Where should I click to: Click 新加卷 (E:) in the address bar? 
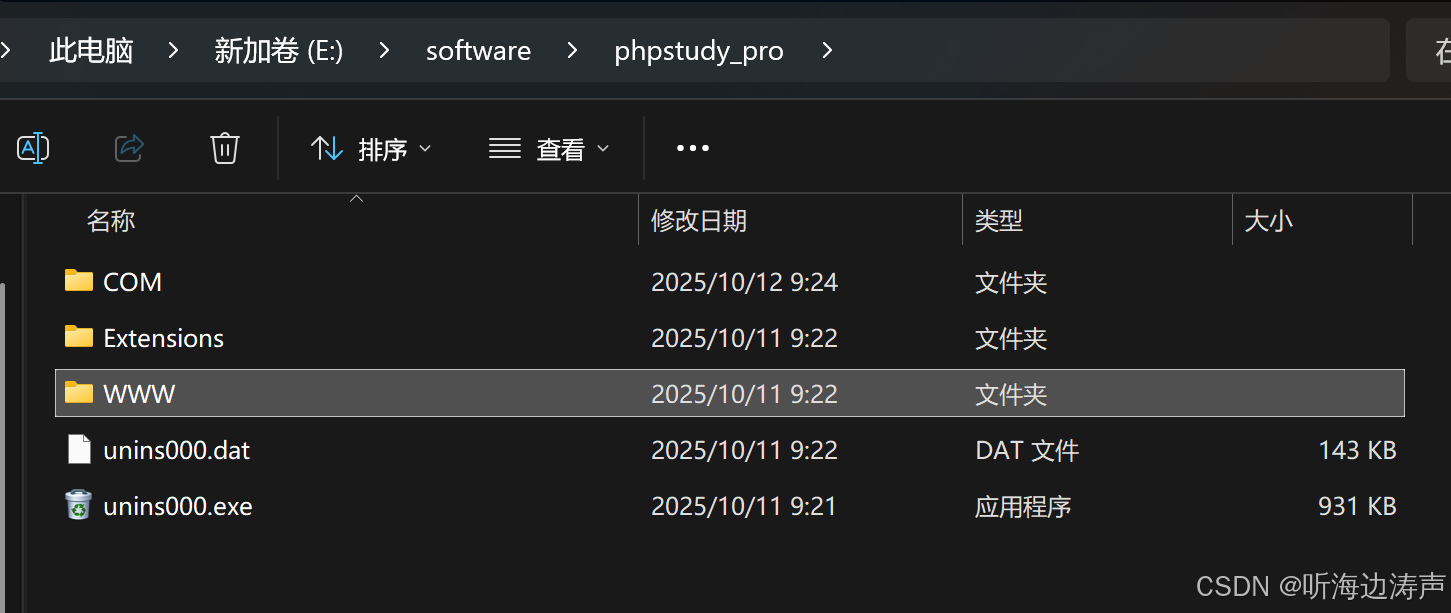(x=279, y=50)
